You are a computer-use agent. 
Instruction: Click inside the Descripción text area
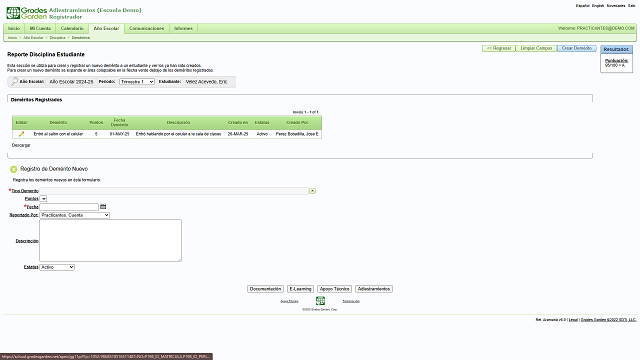tap(110, 240)
